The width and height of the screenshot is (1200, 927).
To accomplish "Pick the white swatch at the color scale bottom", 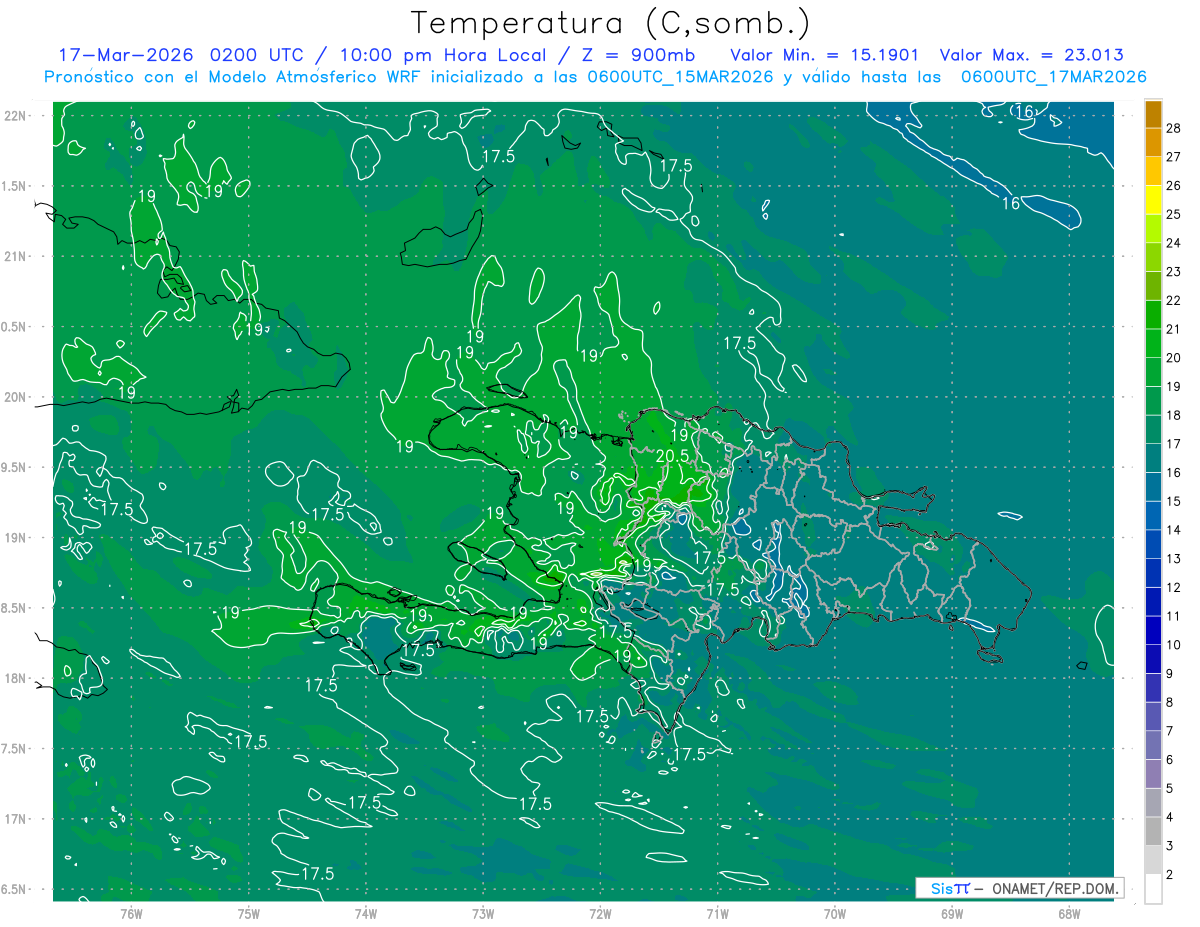I will (x=1153, y=889).
